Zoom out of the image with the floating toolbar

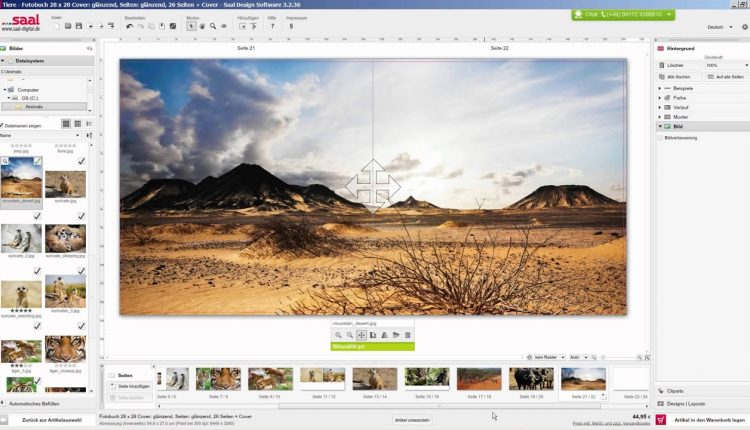350,335
